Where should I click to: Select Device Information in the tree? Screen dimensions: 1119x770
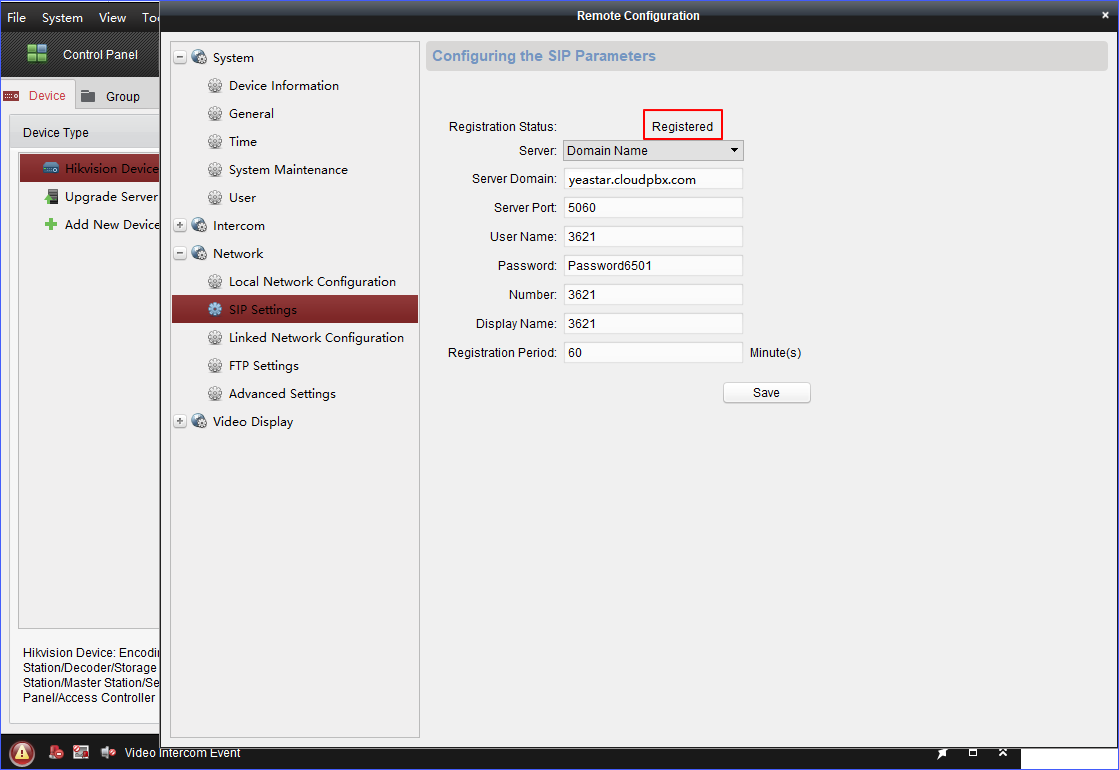[x=283, y=86]
